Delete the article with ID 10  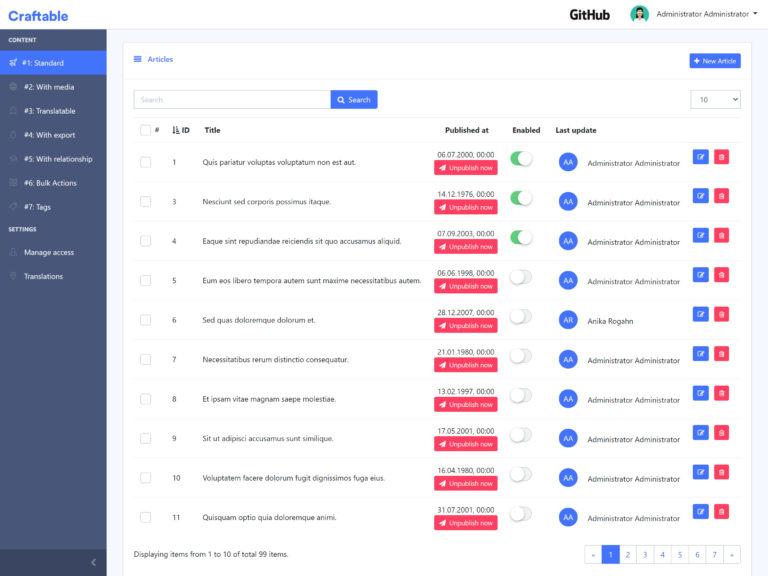(x=721, y=472)
